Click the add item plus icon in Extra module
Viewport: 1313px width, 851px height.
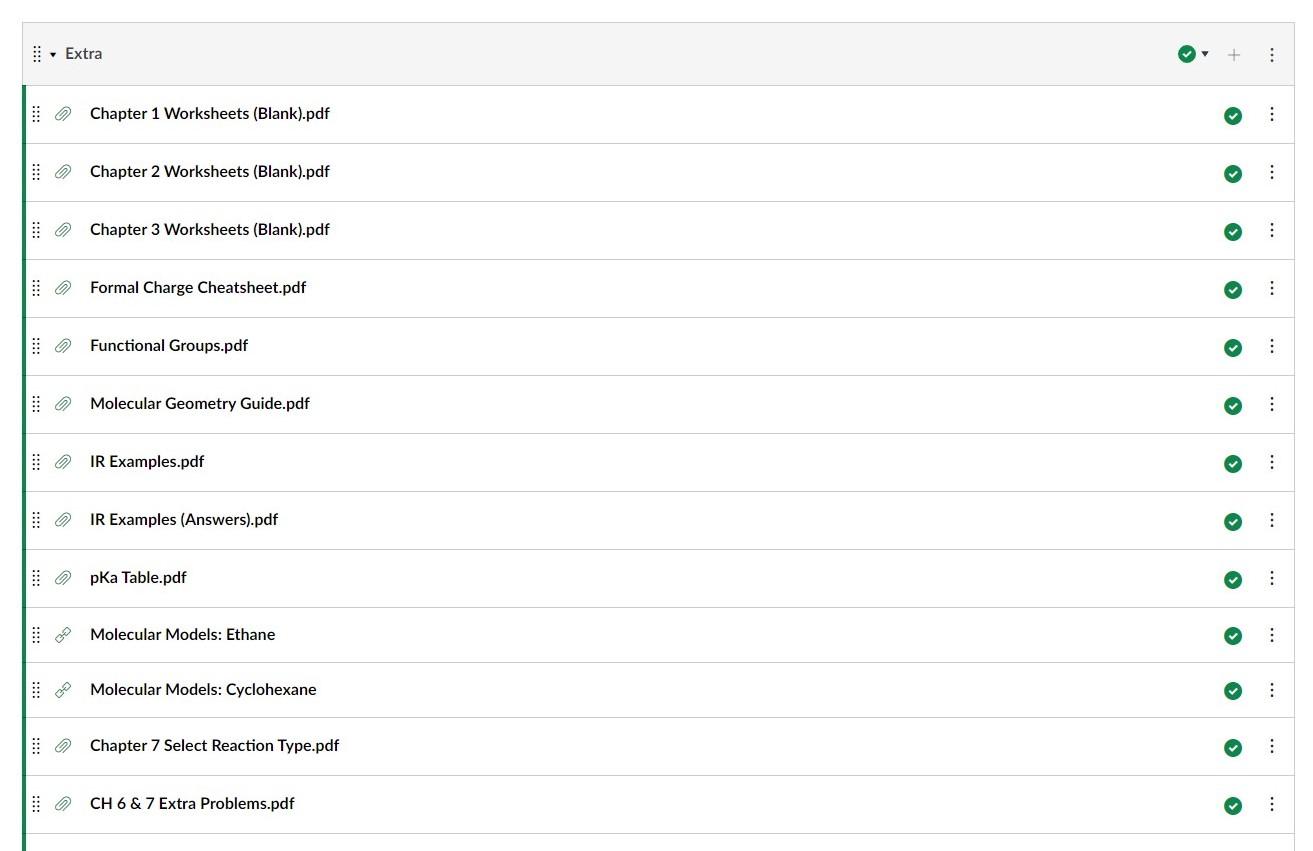1234,55
